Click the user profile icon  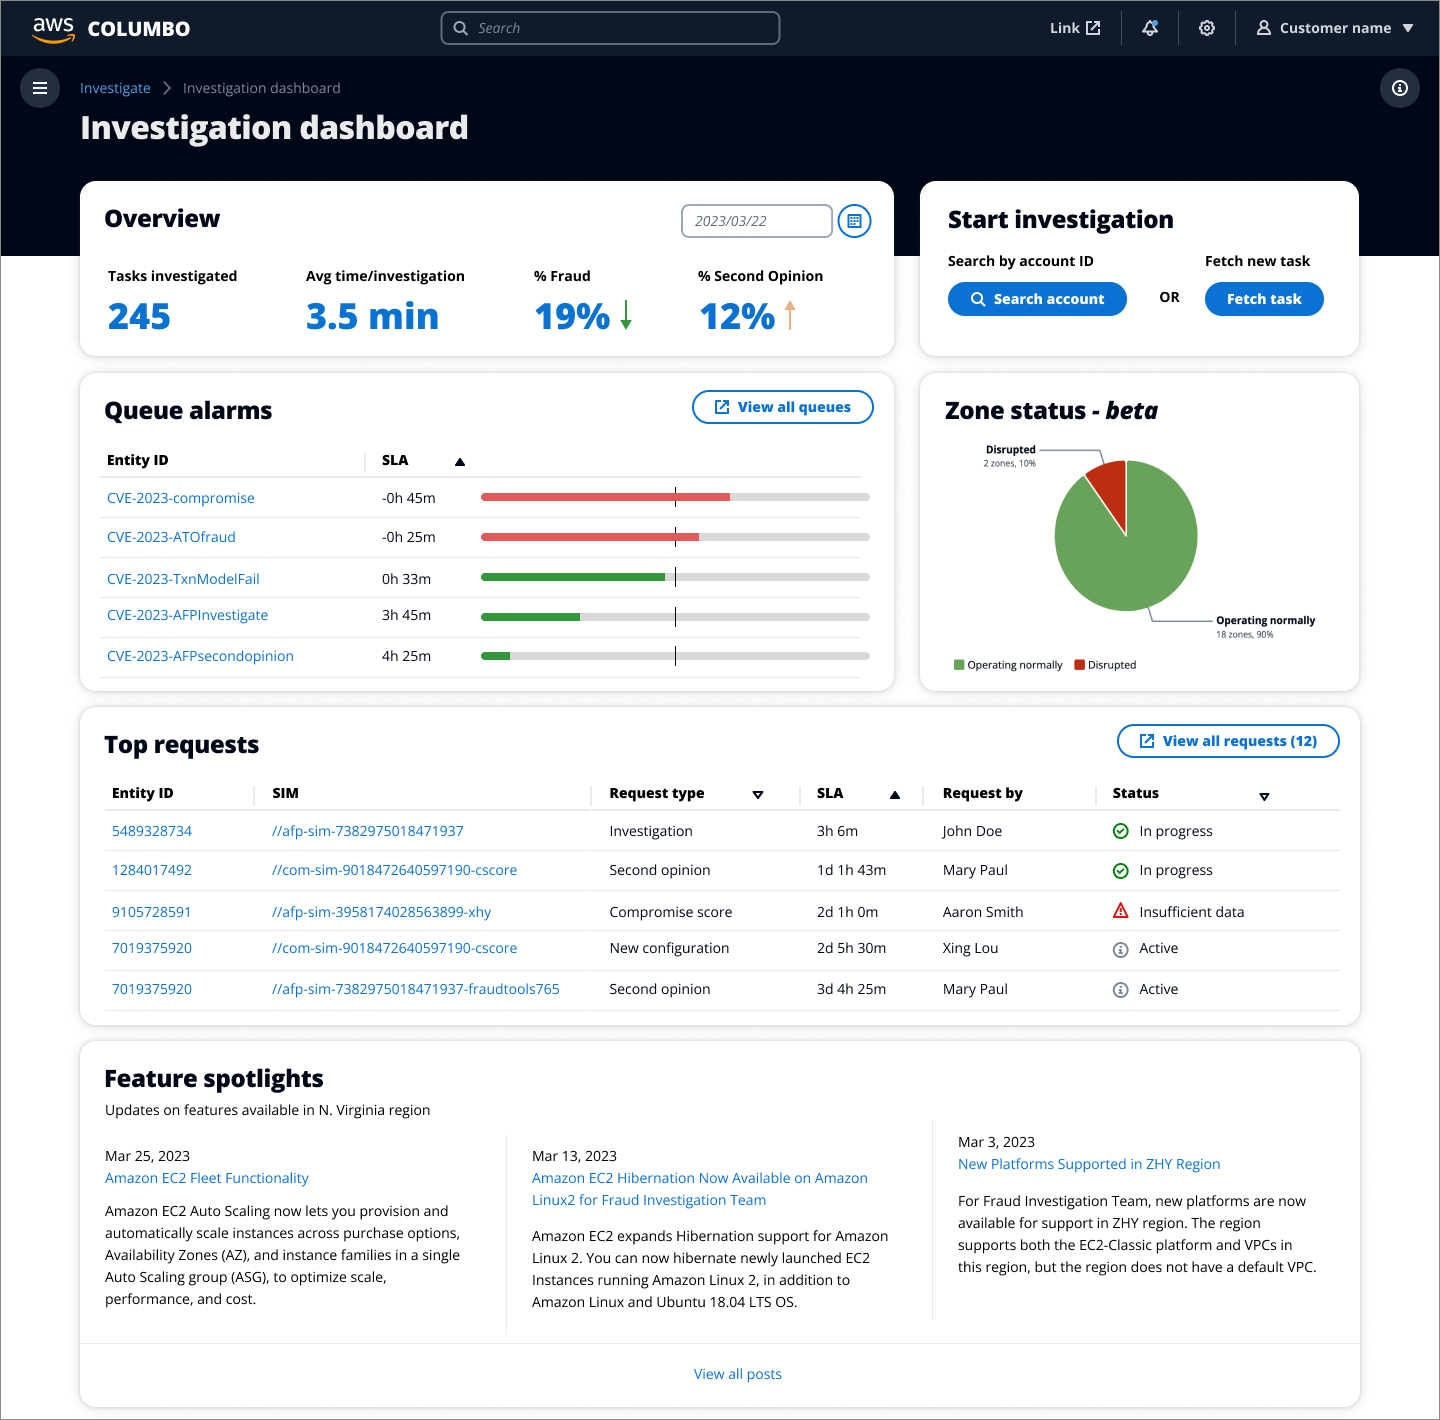point(1264,28)
